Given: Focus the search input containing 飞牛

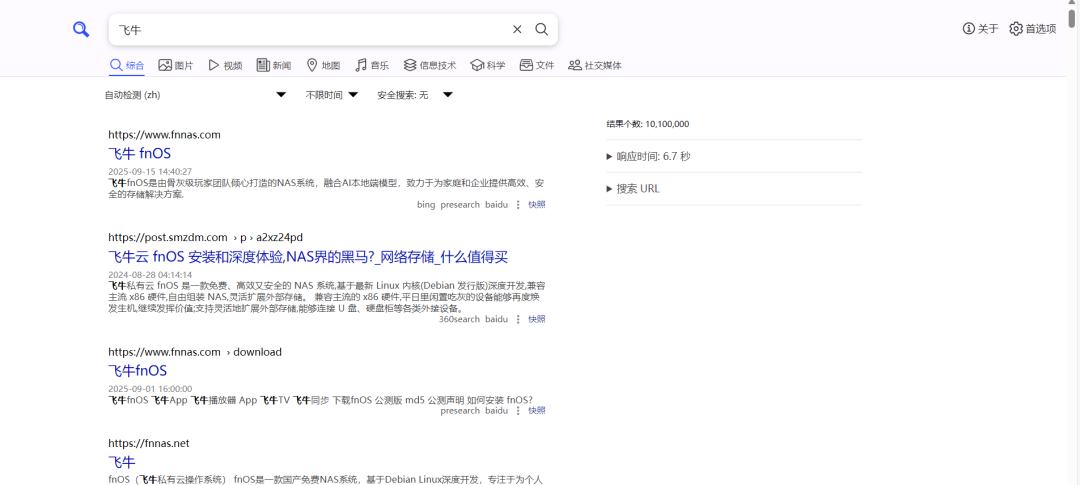Looking at the screenshot, I should tap(310, 30).
